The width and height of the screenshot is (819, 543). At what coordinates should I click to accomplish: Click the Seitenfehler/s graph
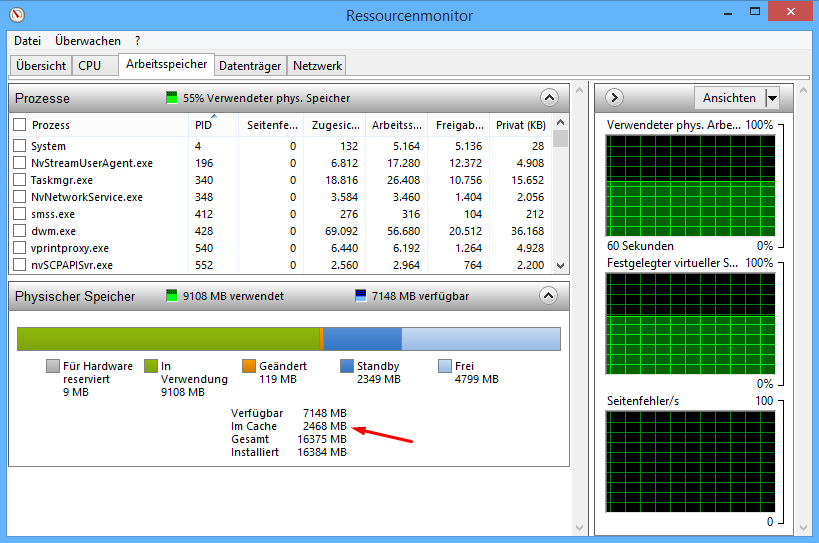pos(691,462)
